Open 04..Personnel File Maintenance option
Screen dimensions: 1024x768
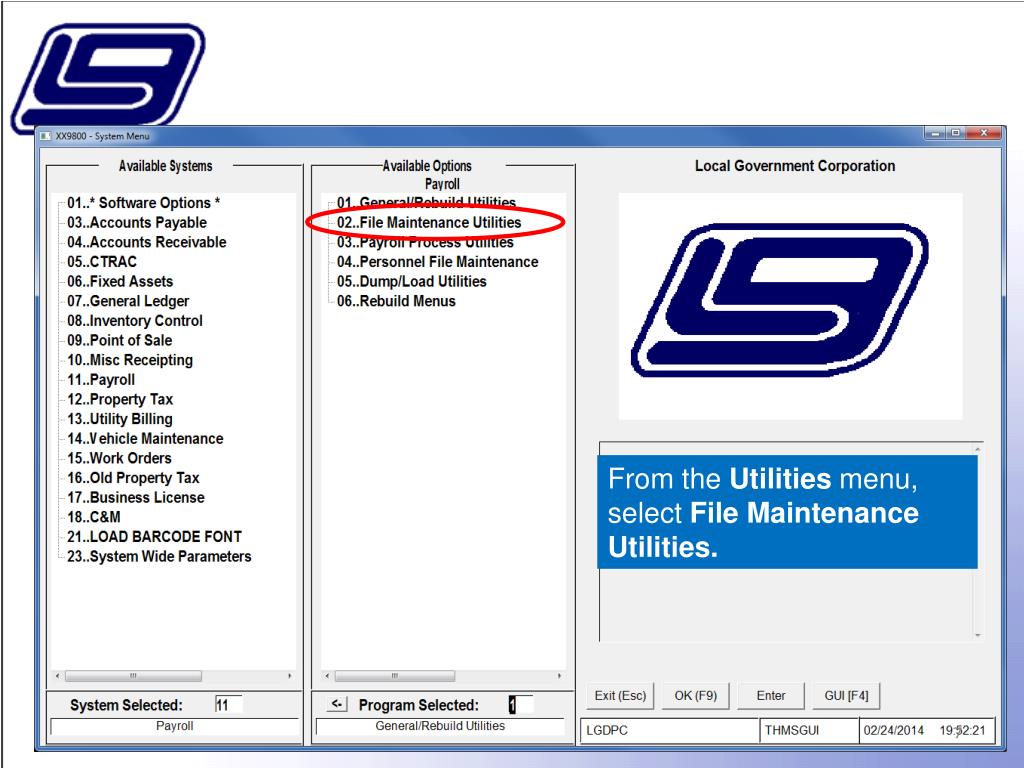pos(438,262)
